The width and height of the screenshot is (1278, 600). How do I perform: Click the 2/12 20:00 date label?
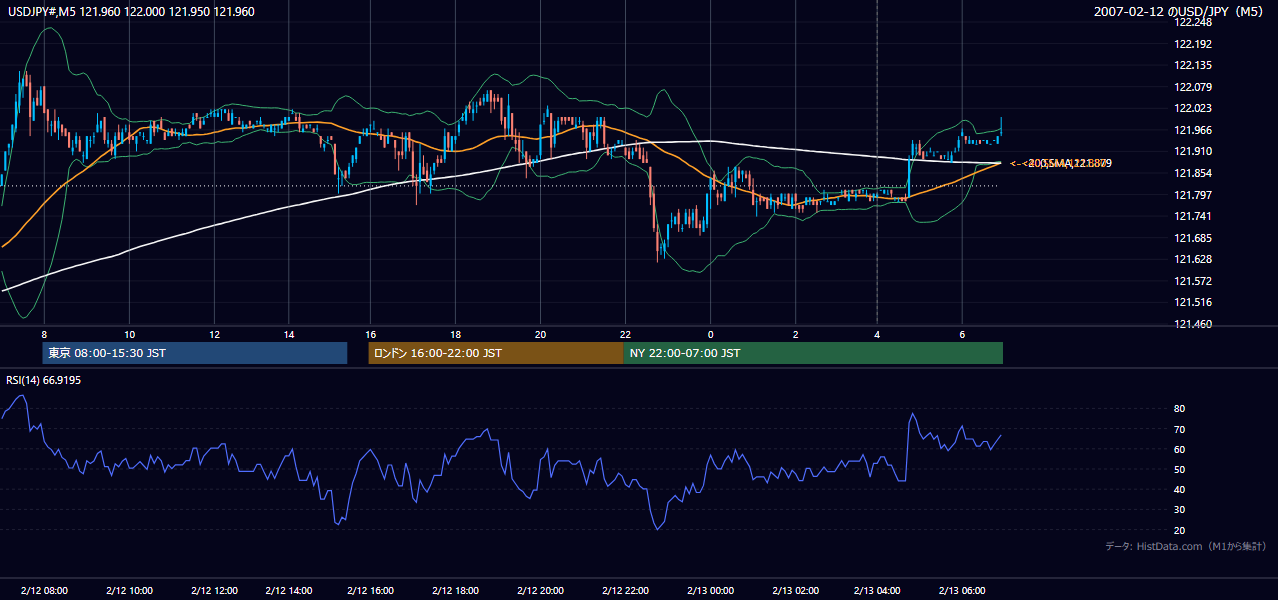click(x=540, y=590)
